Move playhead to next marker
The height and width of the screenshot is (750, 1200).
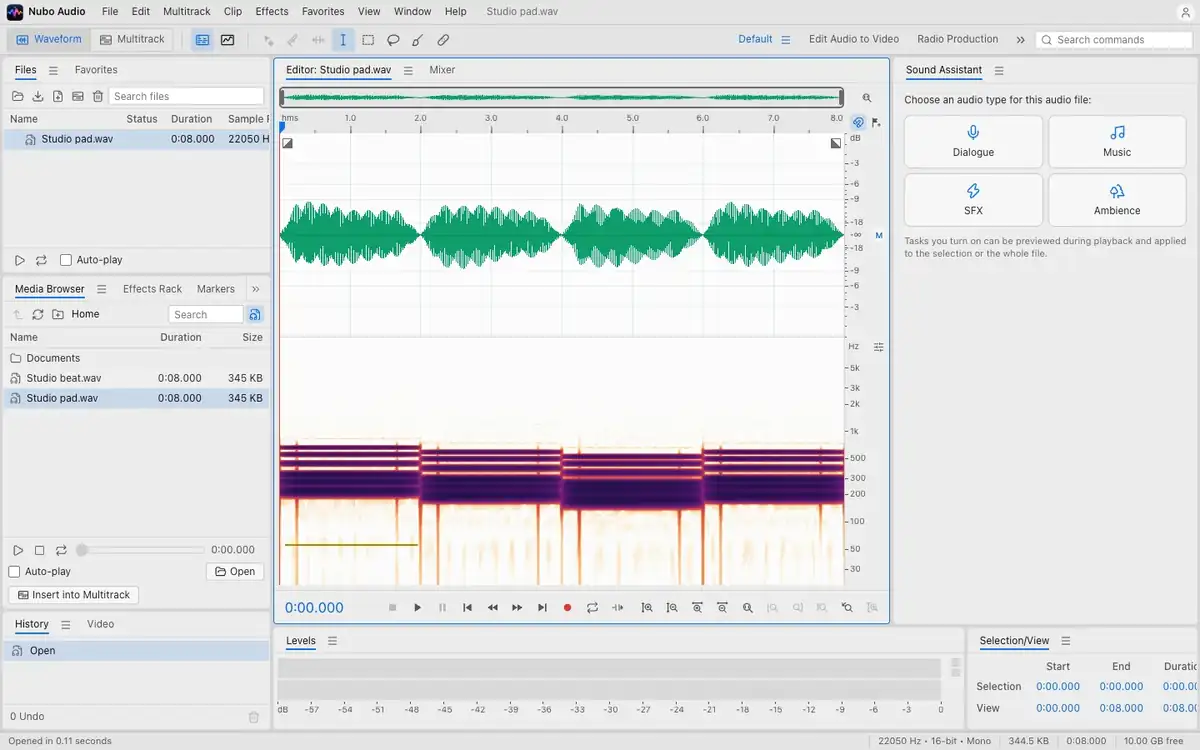click(x=542, y=607)
